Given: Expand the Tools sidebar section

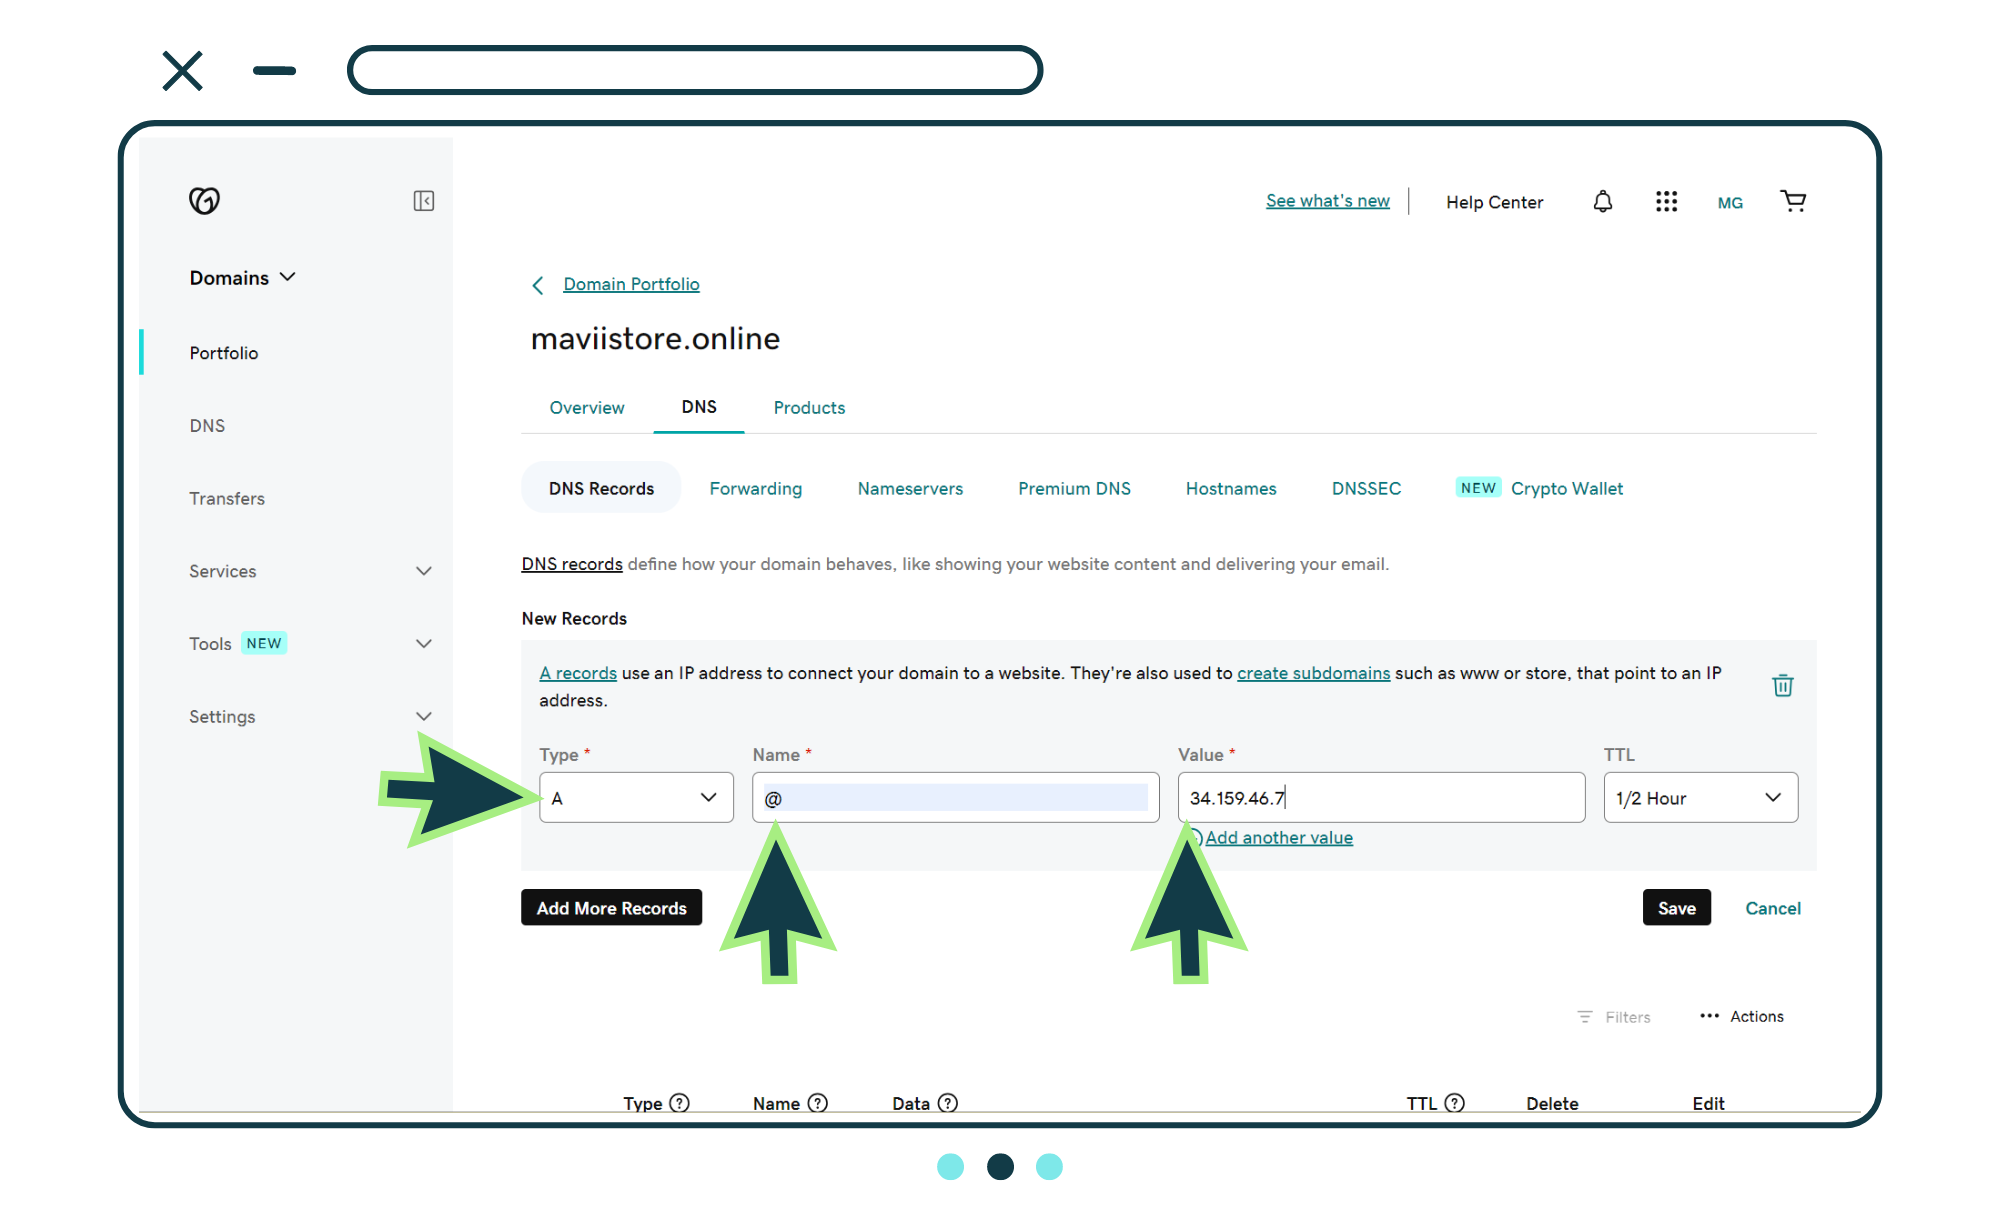Looking at the screenshot, I should pyautogui.click(x=423, y=644).
